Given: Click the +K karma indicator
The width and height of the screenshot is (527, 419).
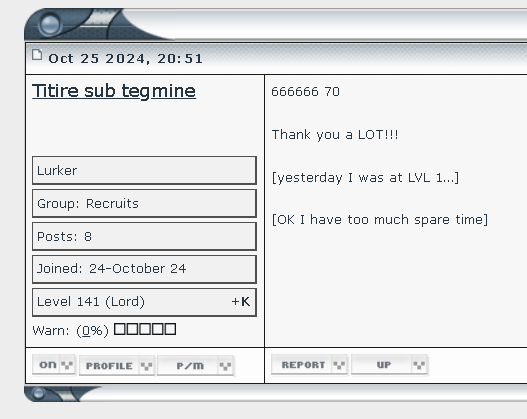Looking at the screenshot, I should click(x=241, y=301).
